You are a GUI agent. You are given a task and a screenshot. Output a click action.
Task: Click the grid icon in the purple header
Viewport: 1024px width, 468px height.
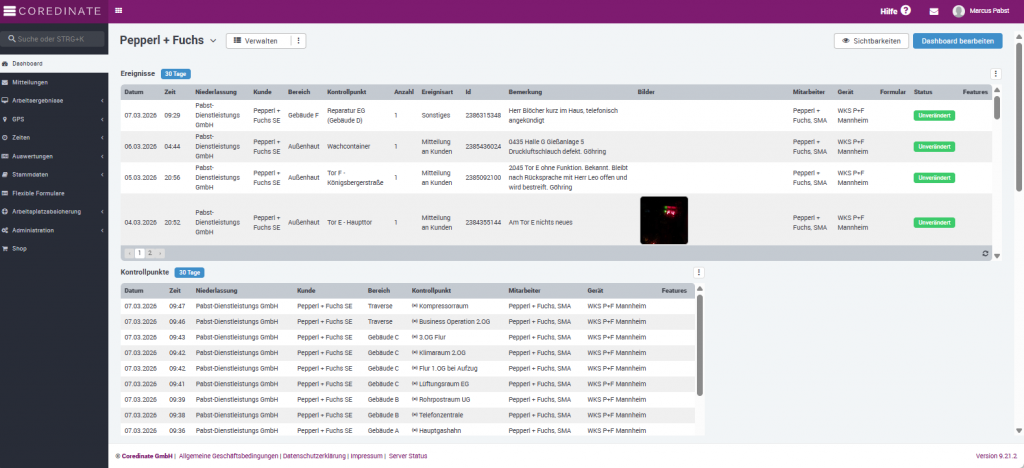[x=119, y=10]
